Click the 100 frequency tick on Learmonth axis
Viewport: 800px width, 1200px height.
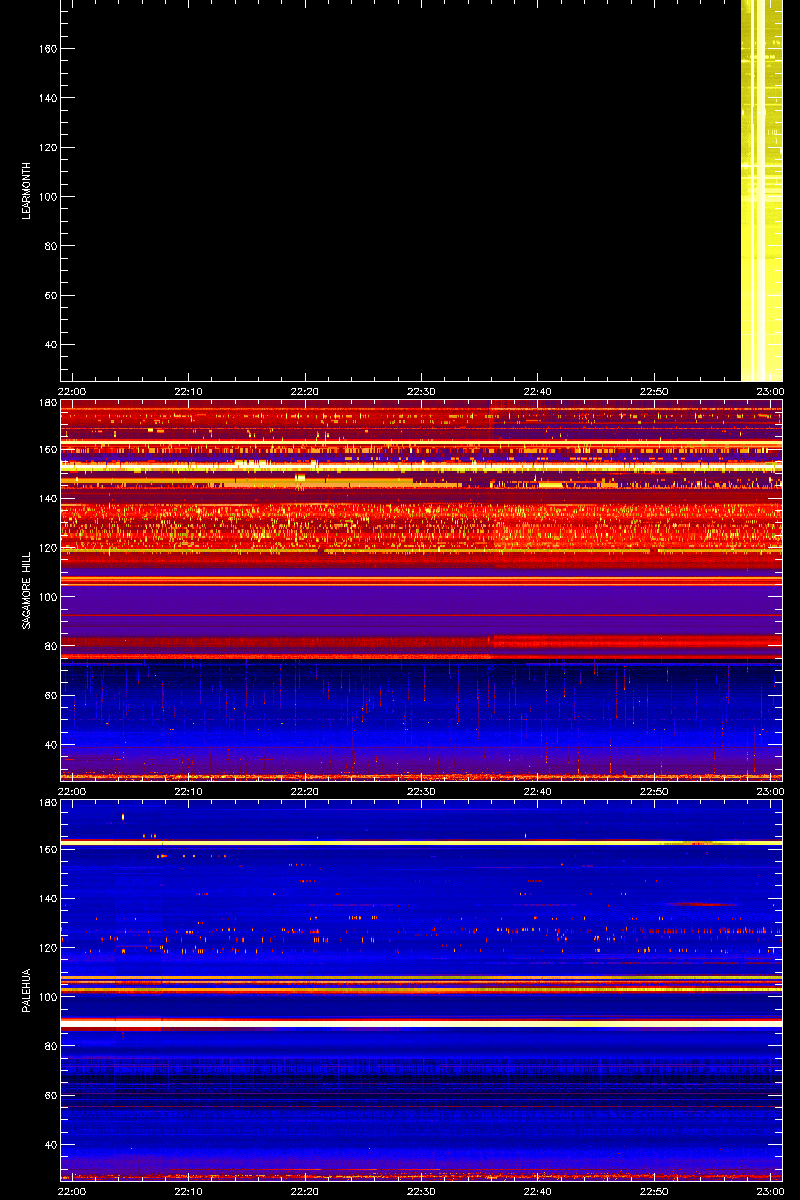point(47,197)
